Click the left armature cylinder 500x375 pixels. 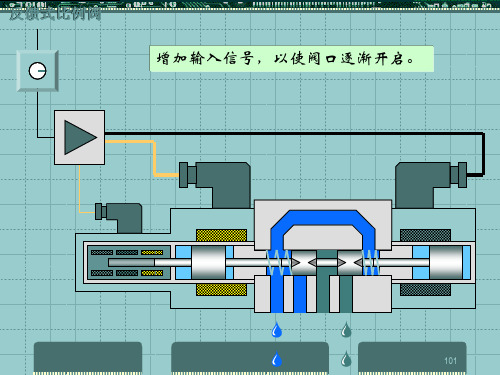point(208,263)
